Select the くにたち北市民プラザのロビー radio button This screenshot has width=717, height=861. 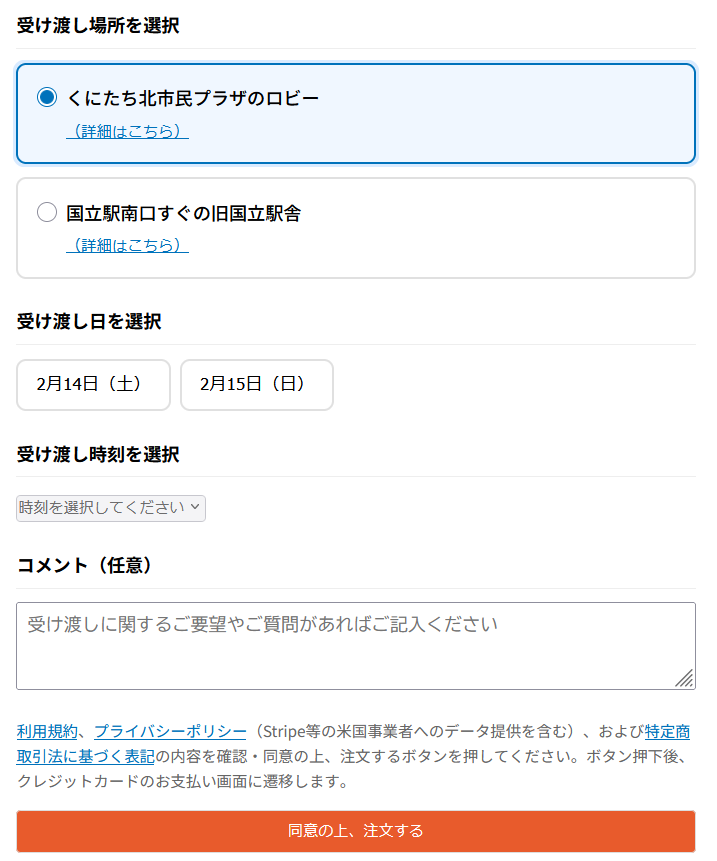pyautogui.click(x=47, y=97)
